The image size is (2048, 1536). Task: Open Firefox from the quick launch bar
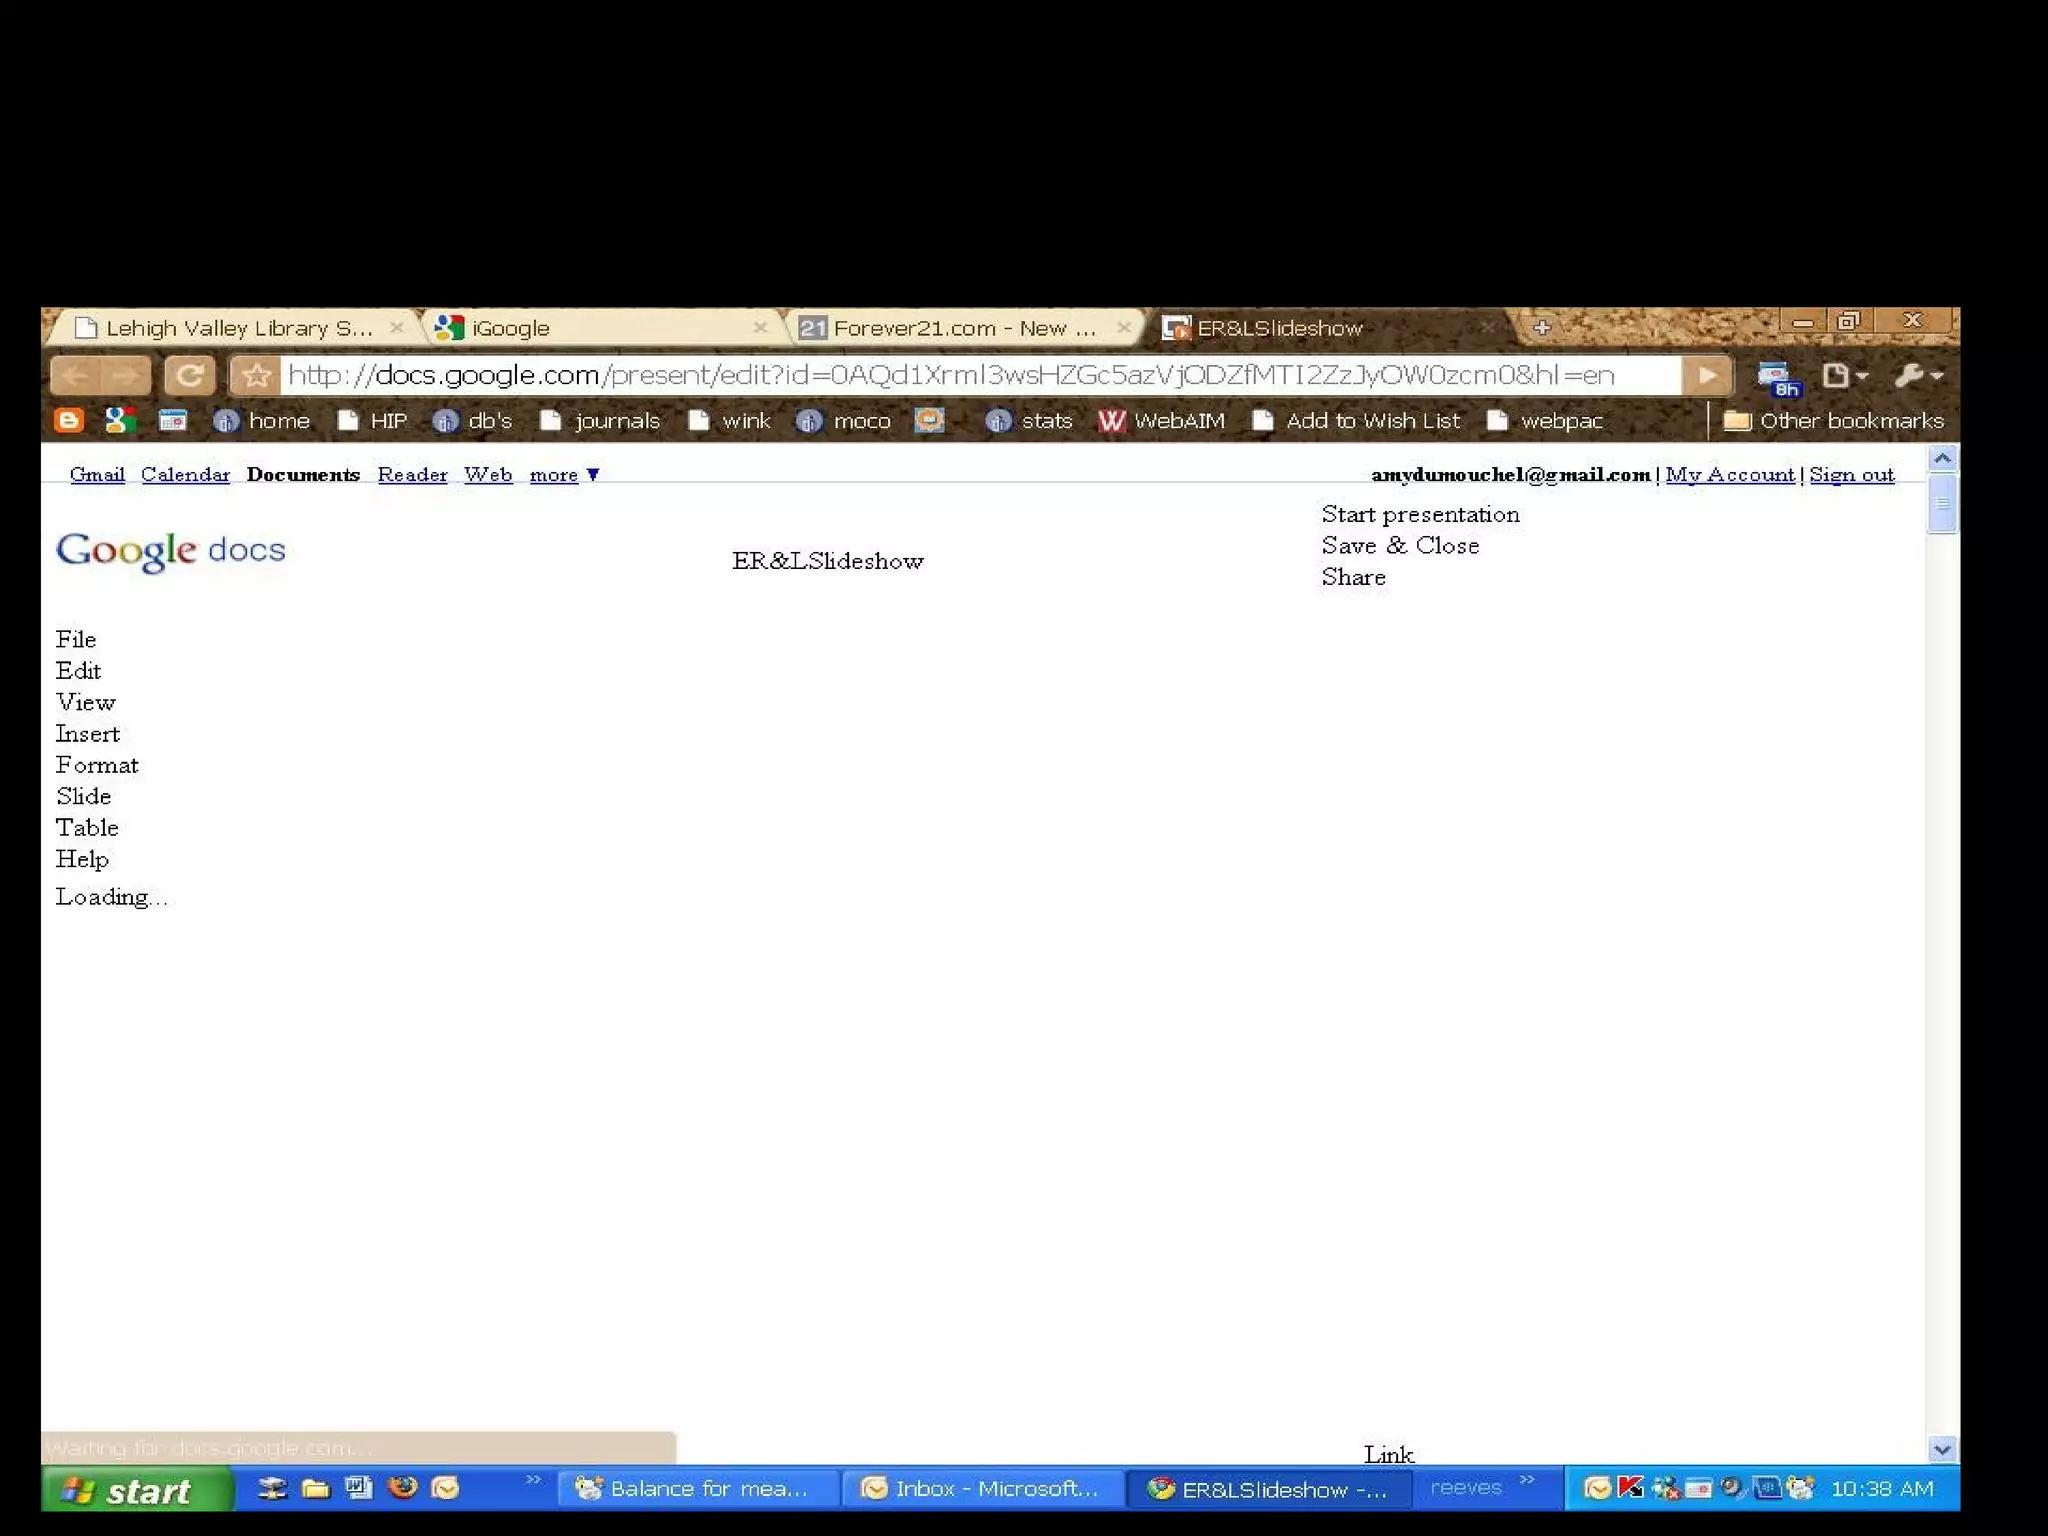tap(403, 1488)
